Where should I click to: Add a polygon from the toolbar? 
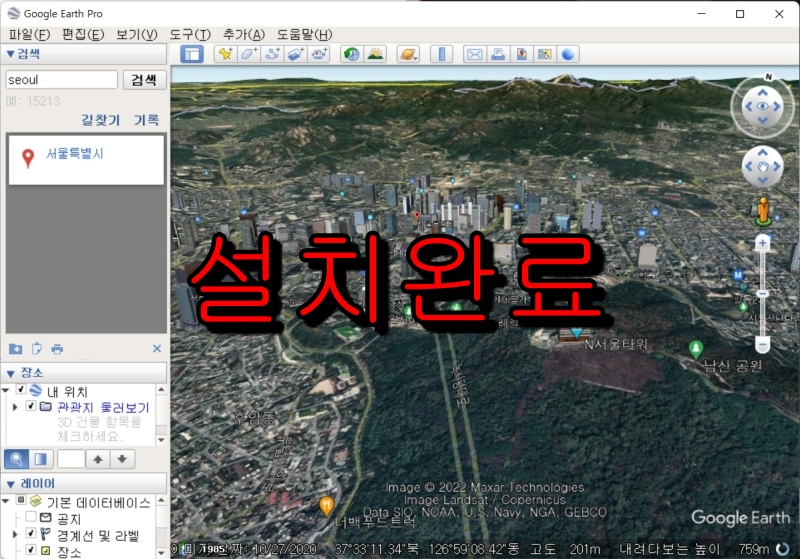[248, 54]
